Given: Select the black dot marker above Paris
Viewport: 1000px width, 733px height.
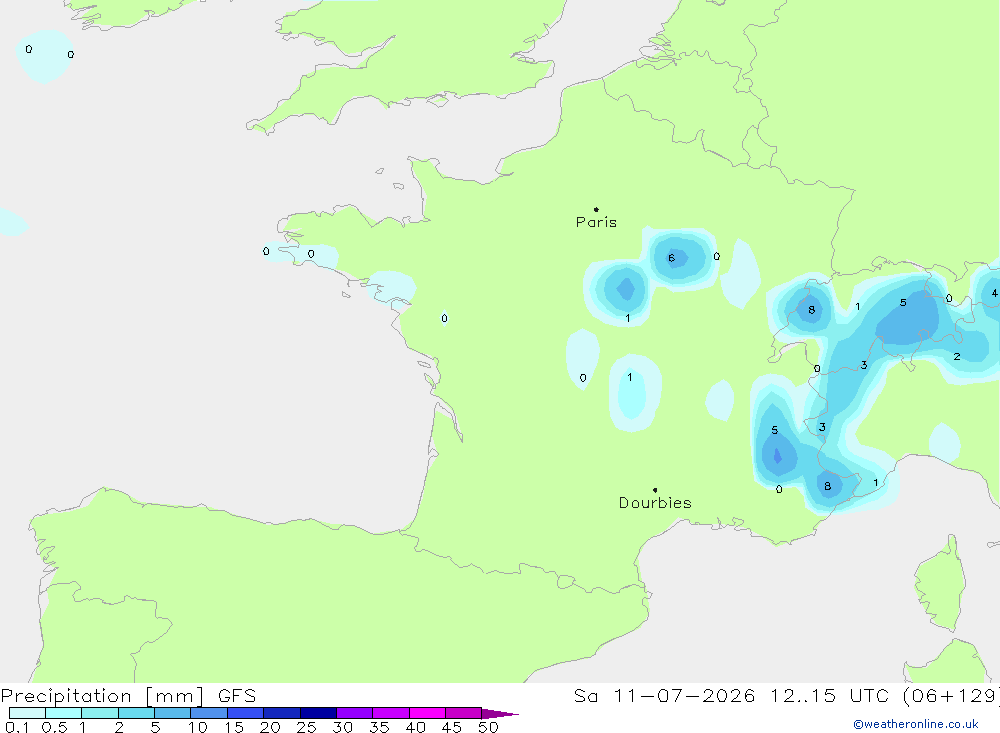Looking at the screenshot, I should [x=596, y=209].
